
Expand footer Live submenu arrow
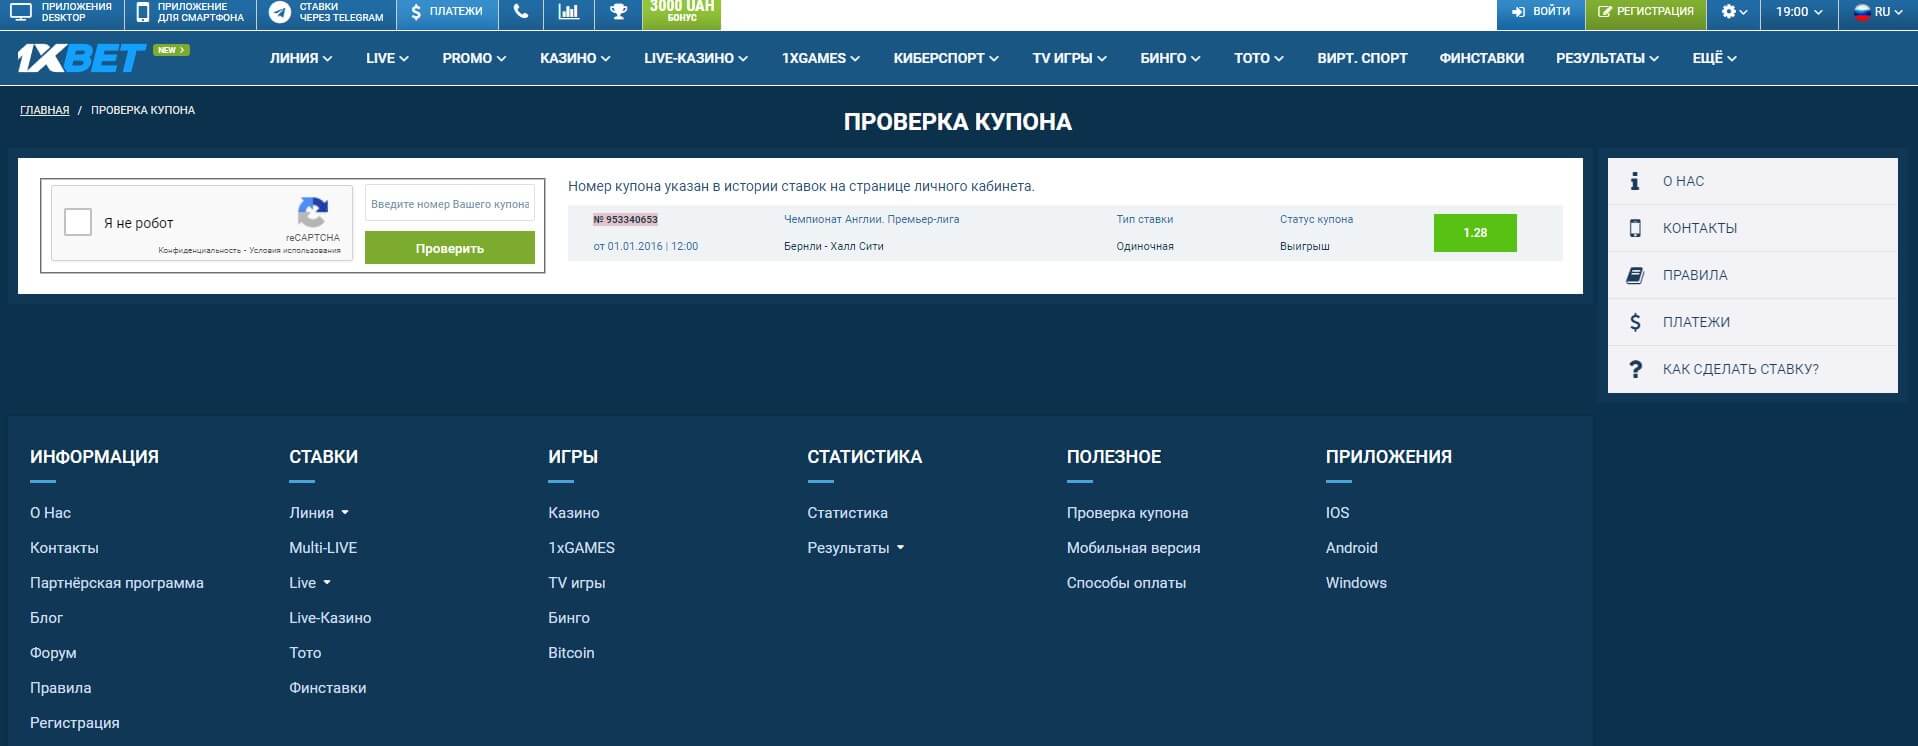pyautogui.click(x=327, y=583)
